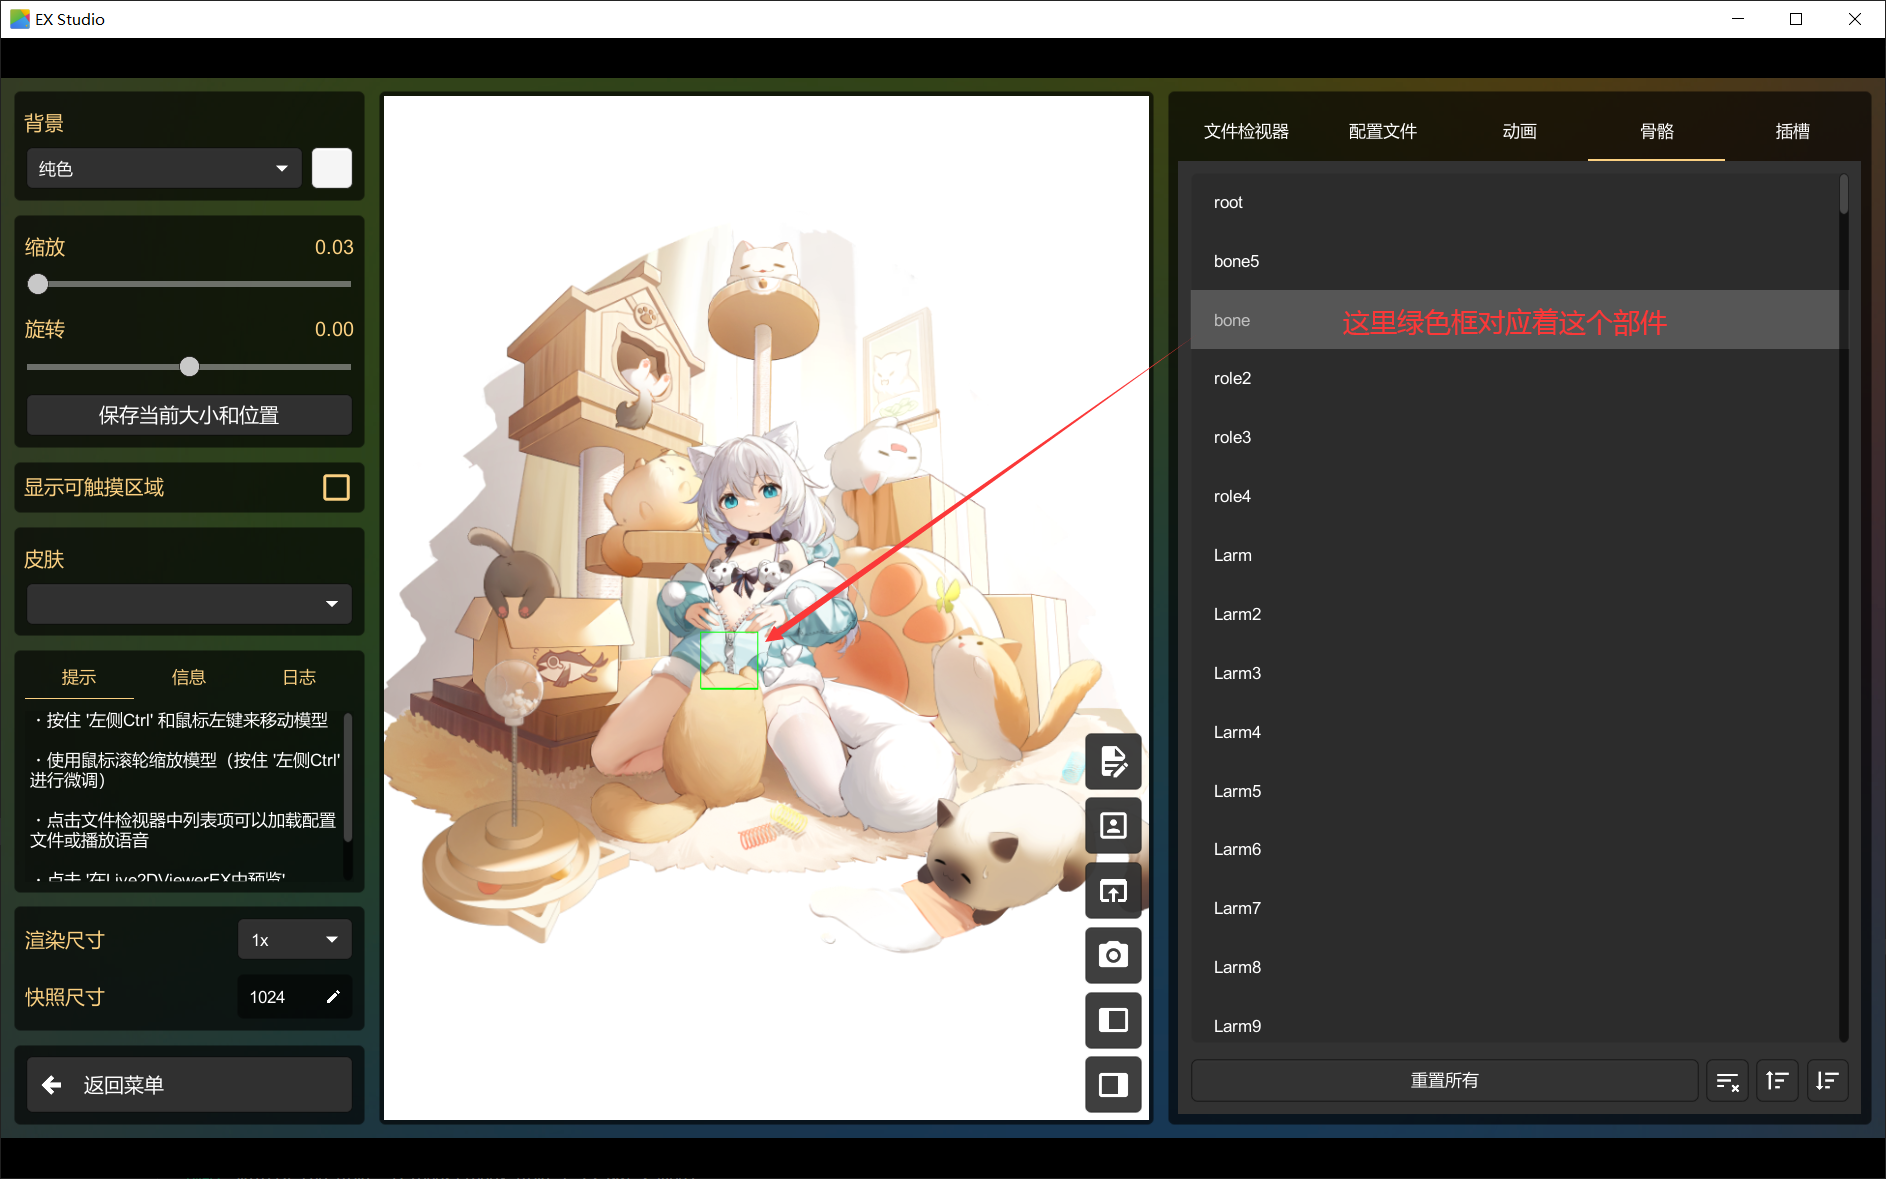This screenshot has height=1179, width=1886.
Task: Select the root bone item
Action: (x=1515, y=202)
